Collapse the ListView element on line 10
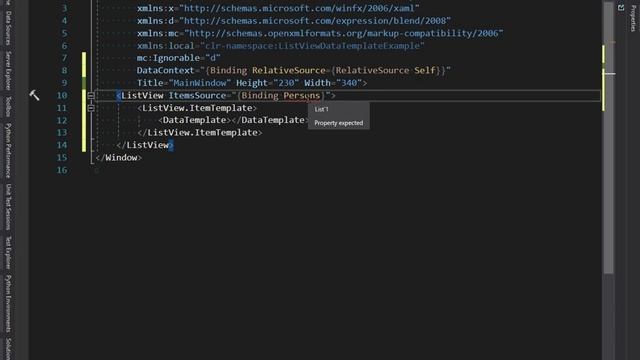 click(91, 96)
